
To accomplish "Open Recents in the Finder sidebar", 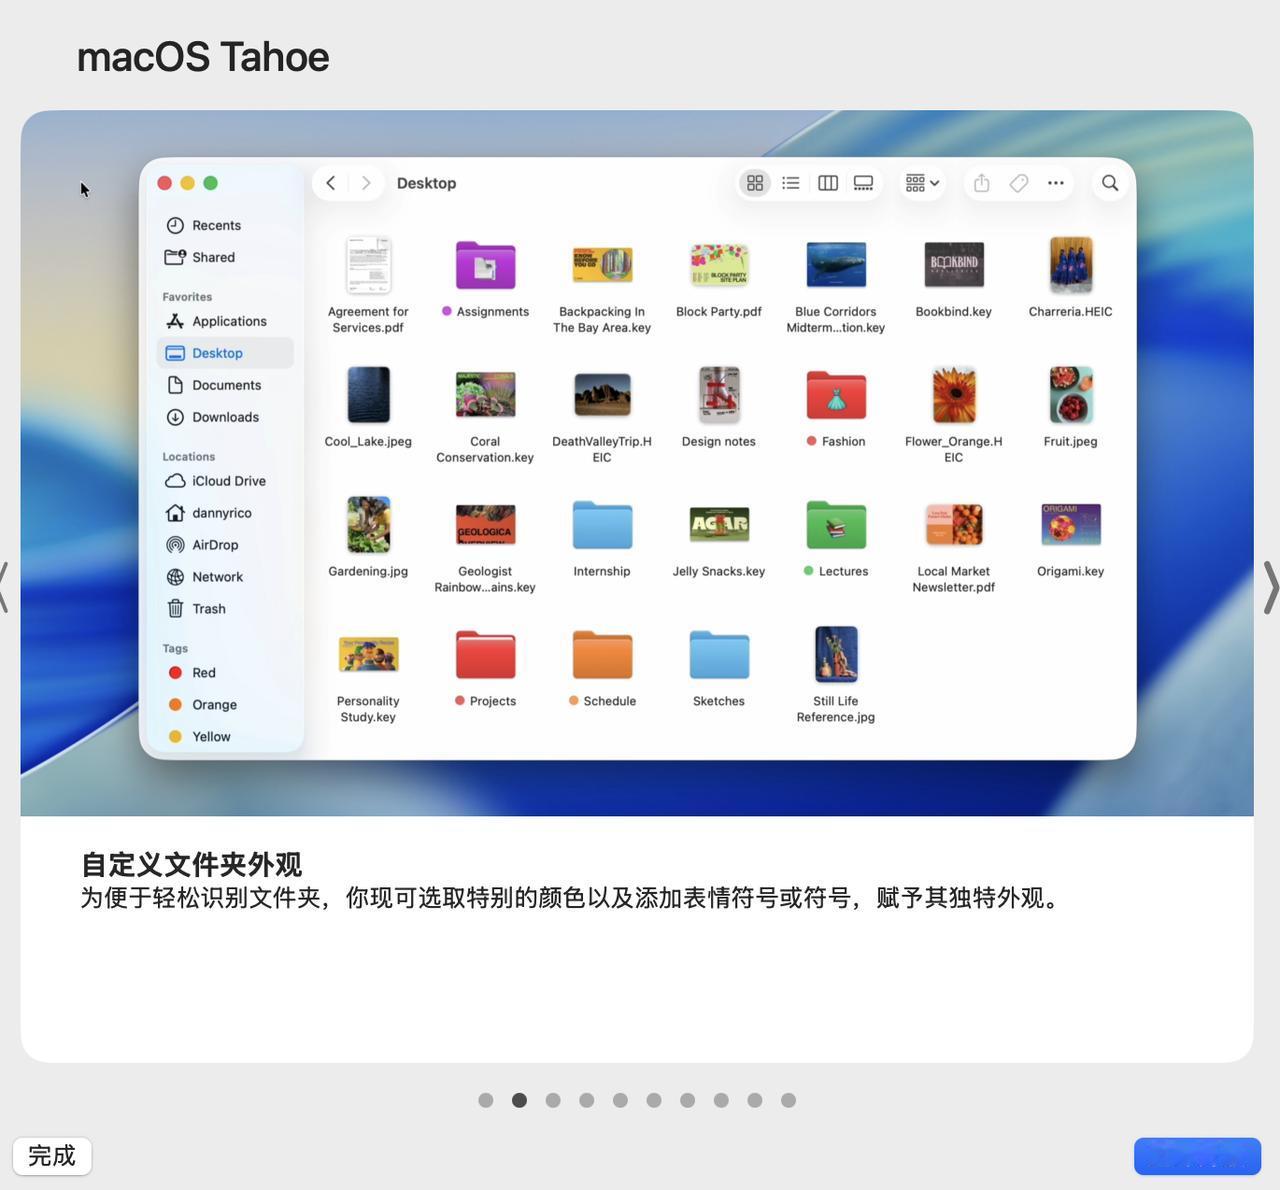I will [x=225, y=225].
